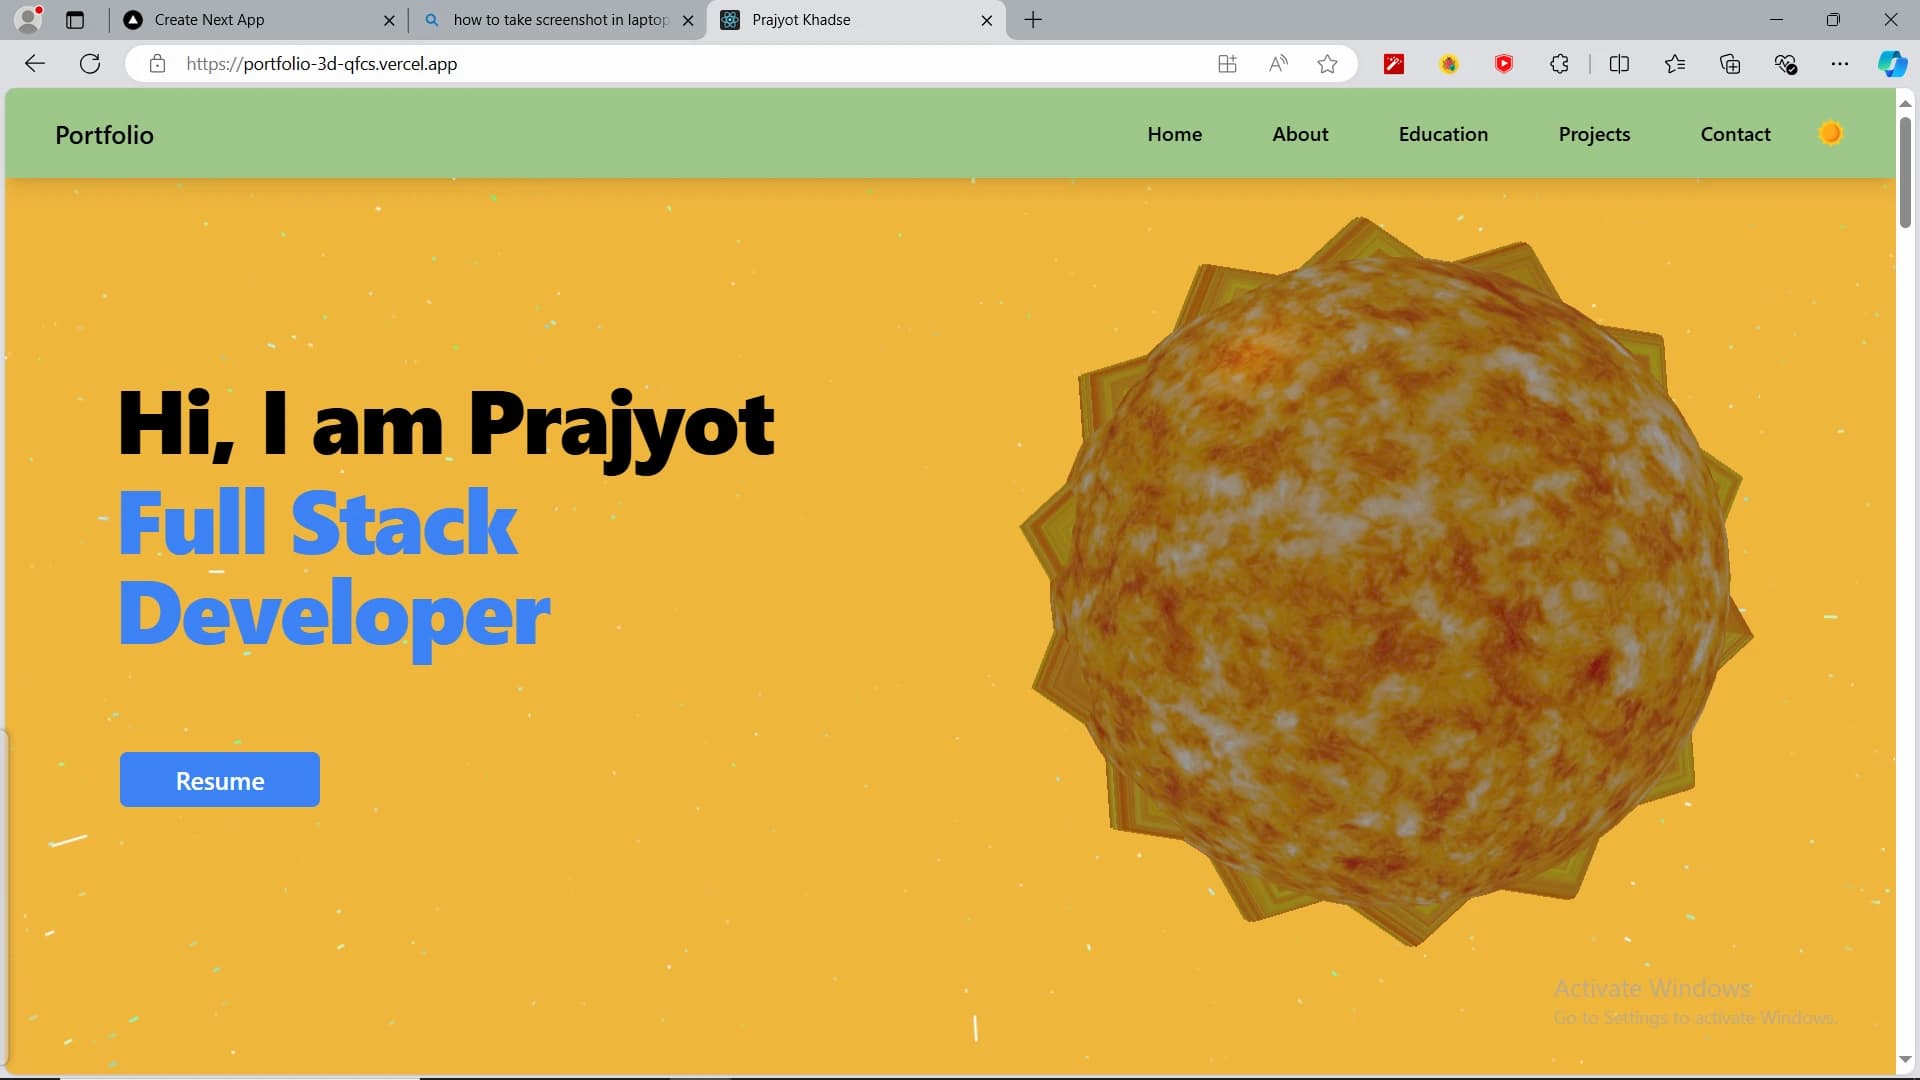Open the tab actions menu icon
Viewport: 1920px width, 1080px height.
(x=75, y=19)
